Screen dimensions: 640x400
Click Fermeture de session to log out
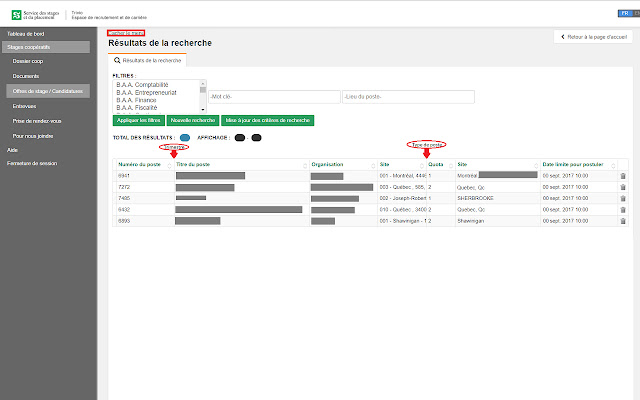point(32,163)
